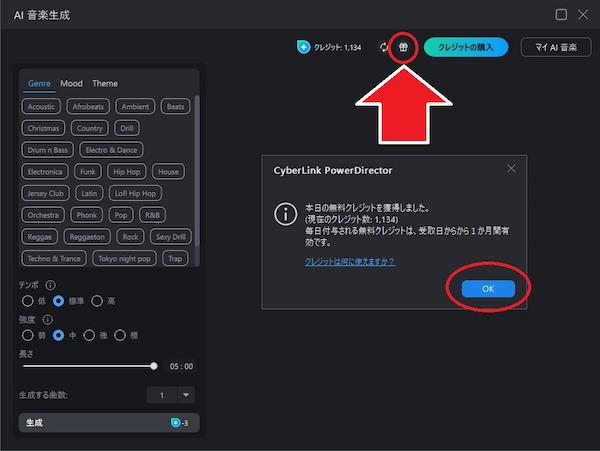Close the CyberLink PowerDirector dialog
Viewport: 600px width, 451px height.
click(x=511, y=169)
